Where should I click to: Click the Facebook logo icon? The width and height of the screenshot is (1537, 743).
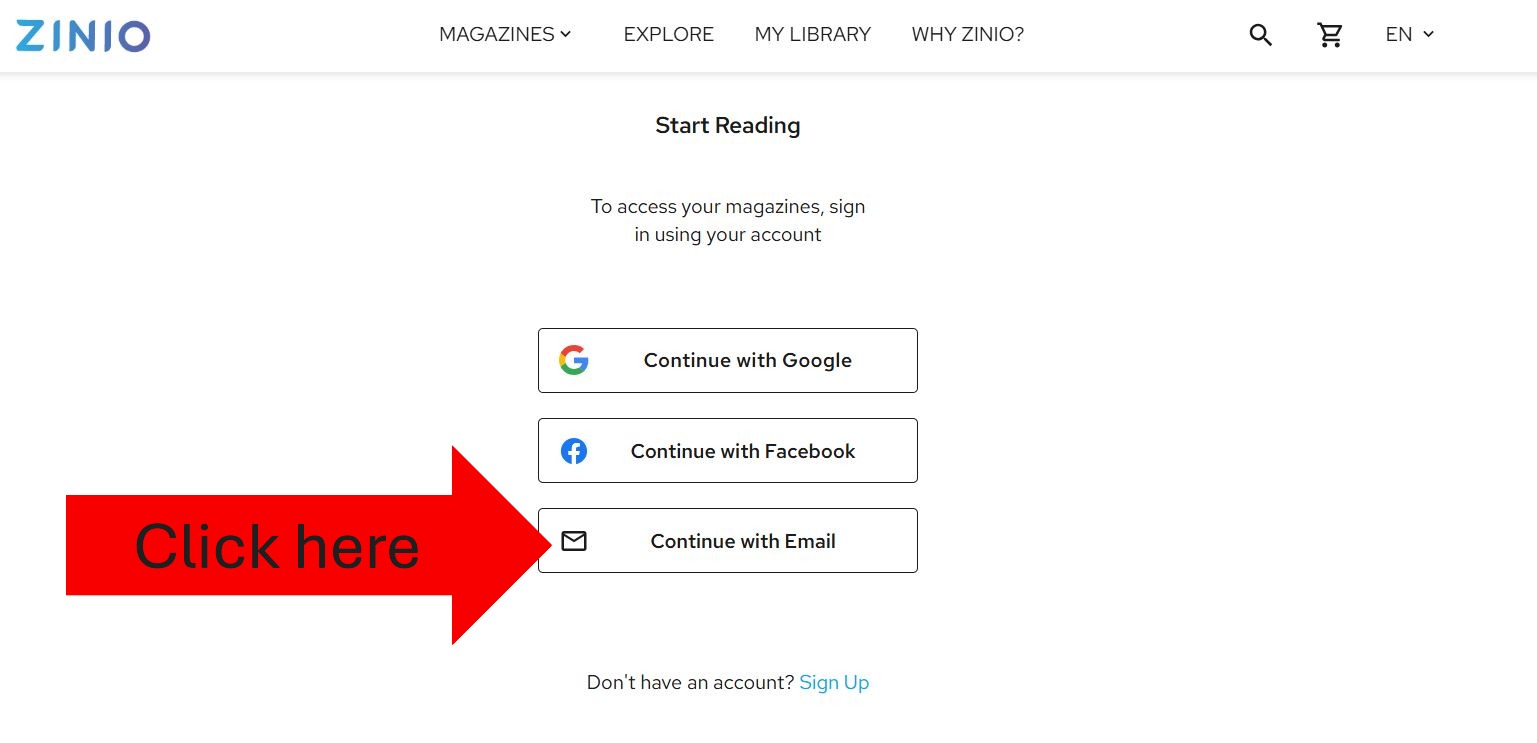tap(573, 451)
